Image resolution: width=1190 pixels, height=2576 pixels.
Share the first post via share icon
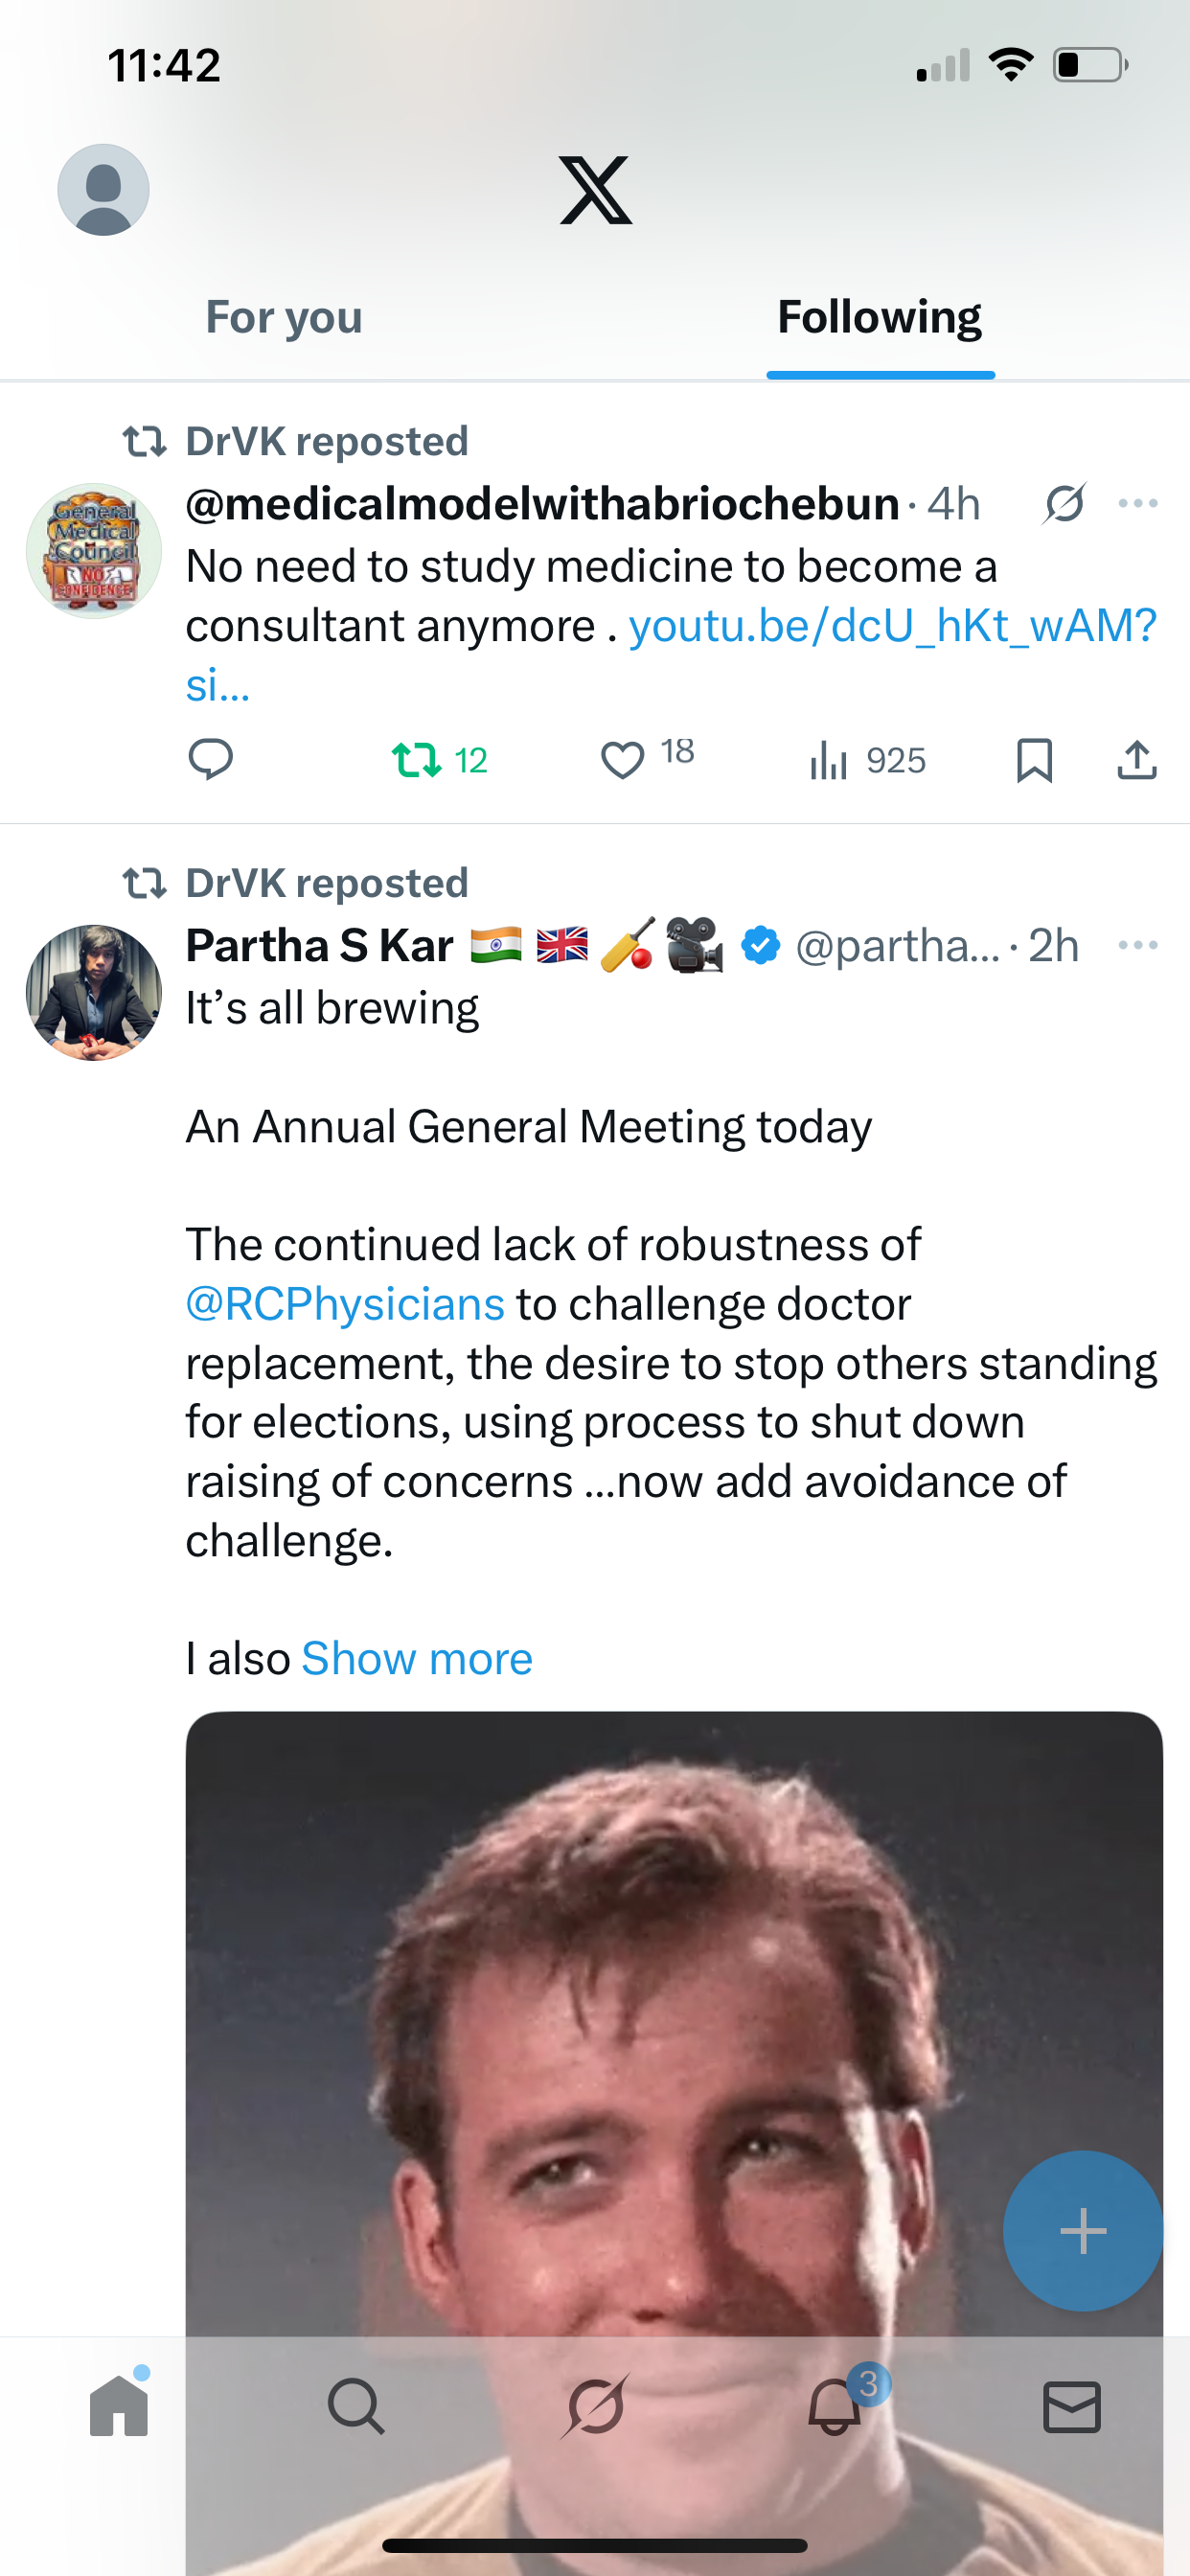[x=1137, y=760]
